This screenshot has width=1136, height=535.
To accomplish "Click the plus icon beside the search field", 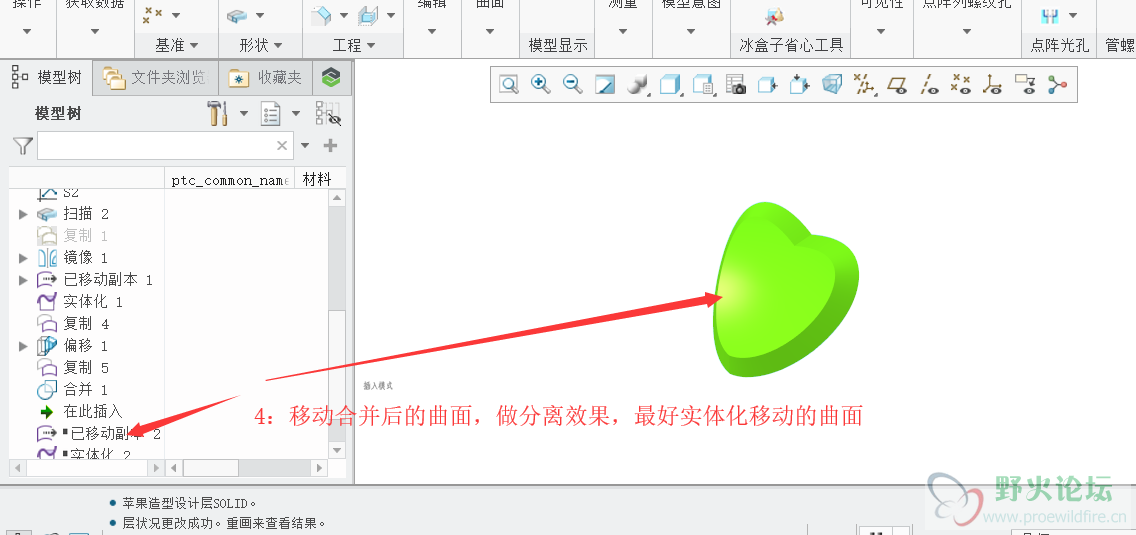I will 330,146.
